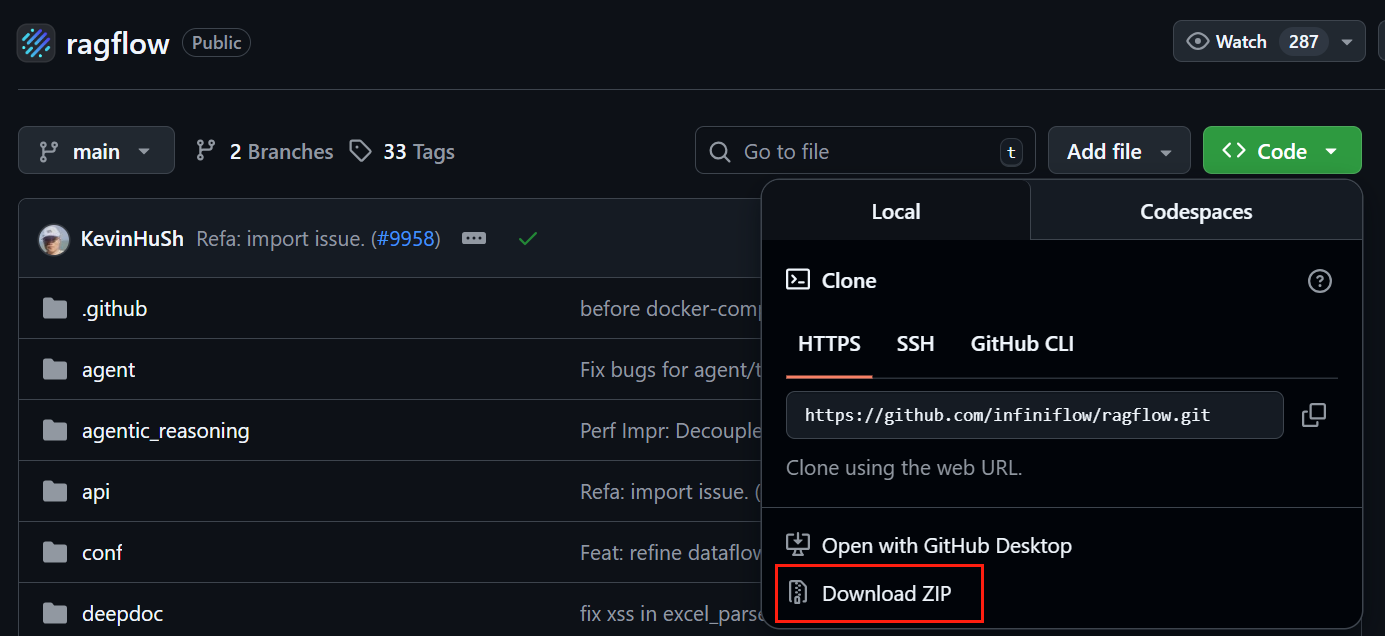Open the clone help question mark icon
Image resolution: width=1385 pixels, height=636 pixels.
click(x=1320, y=281)
